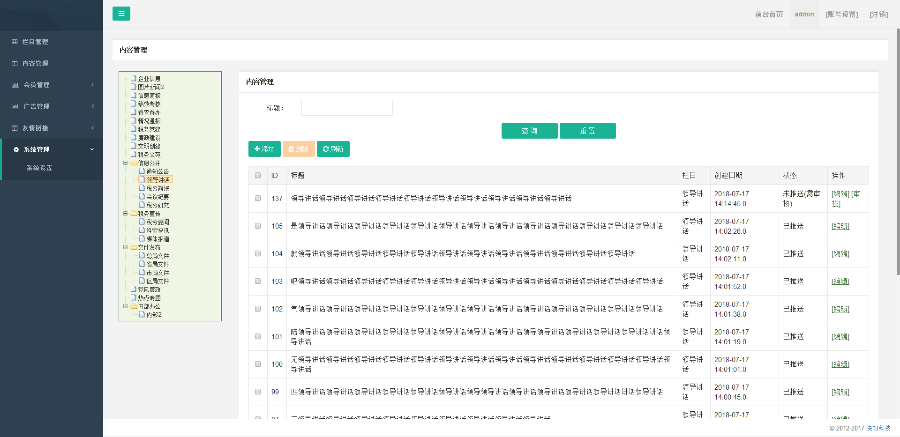Expand the 广告管理 chevron arrow
The image size is (900, 437).
coord(92,106)
